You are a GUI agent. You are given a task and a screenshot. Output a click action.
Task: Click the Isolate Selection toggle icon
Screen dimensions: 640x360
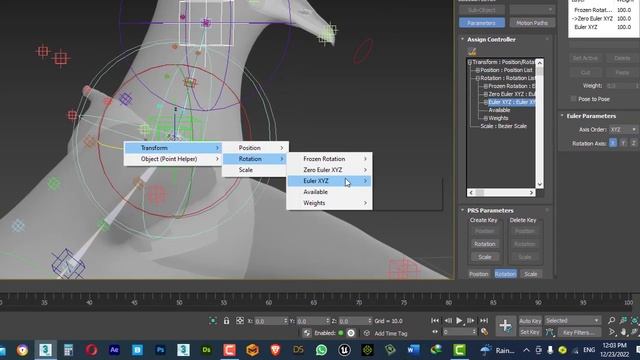pos(213,321)
